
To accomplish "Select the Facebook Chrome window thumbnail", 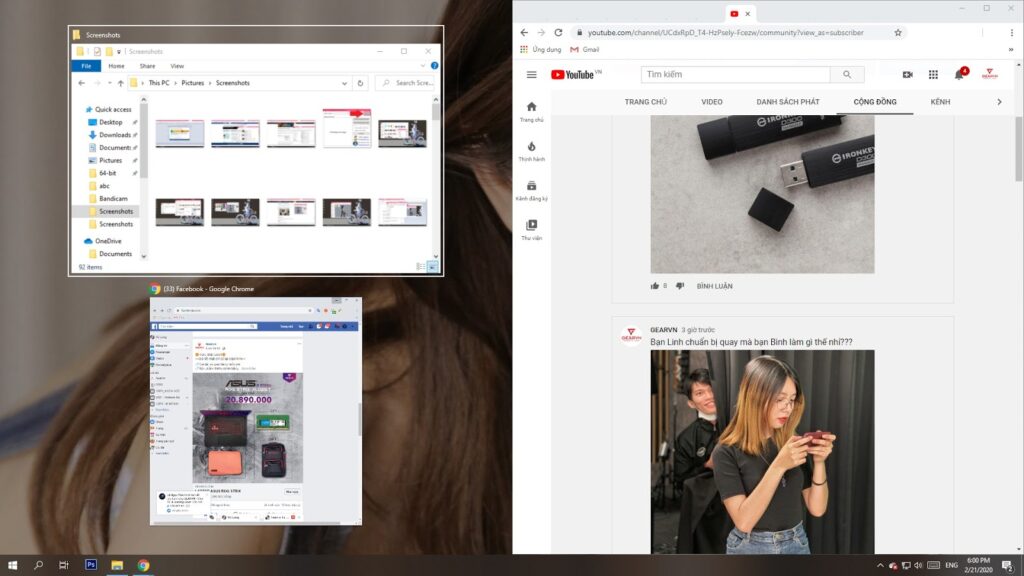I will (x=255, y=411).
